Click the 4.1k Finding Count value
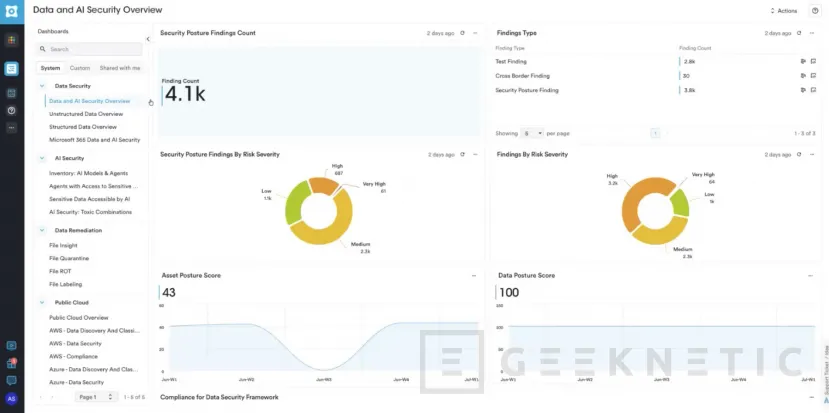 click(x=185, y=94)
